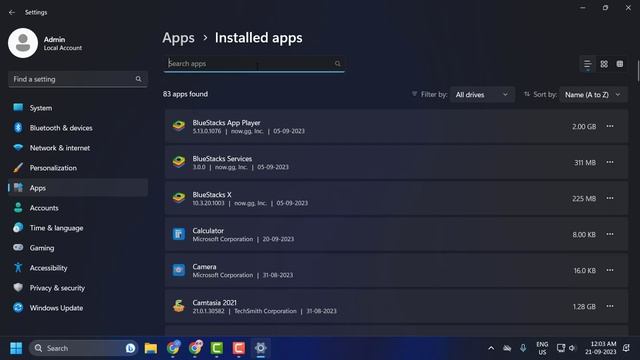Switch to table view layout

pos(620,64)
